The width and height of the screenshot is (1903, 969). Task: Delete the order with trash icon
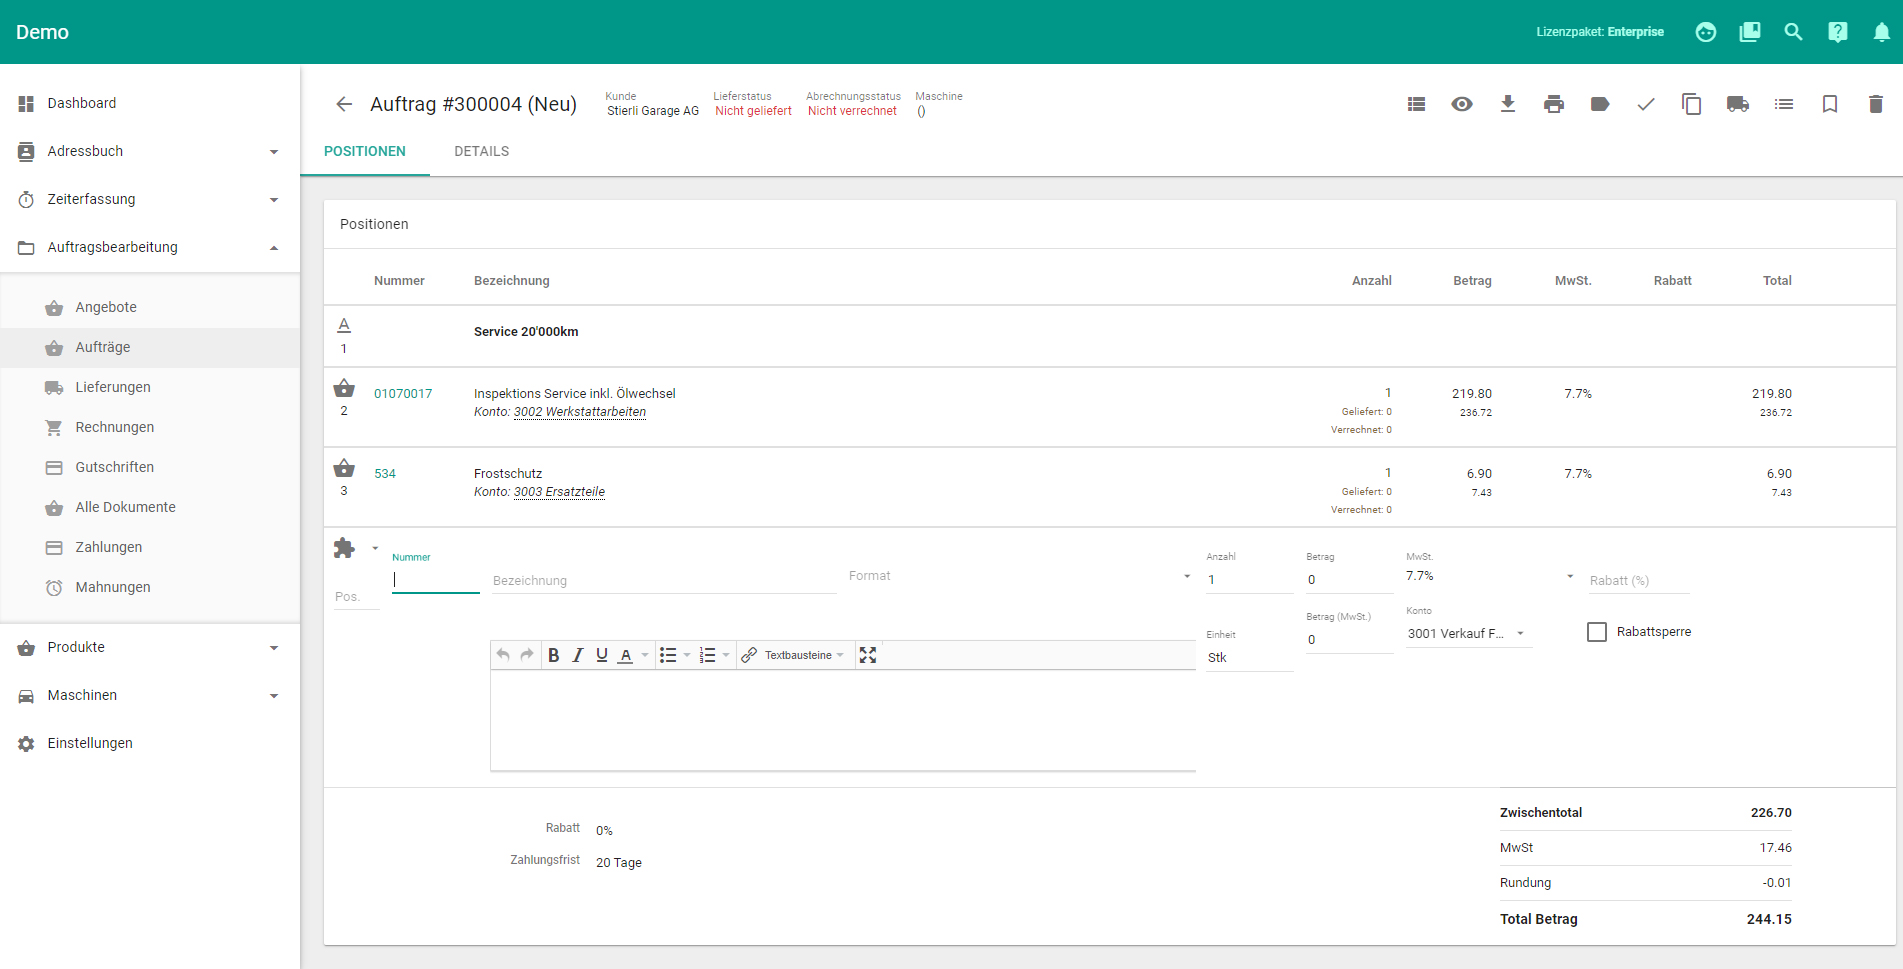pos(1875,104)
